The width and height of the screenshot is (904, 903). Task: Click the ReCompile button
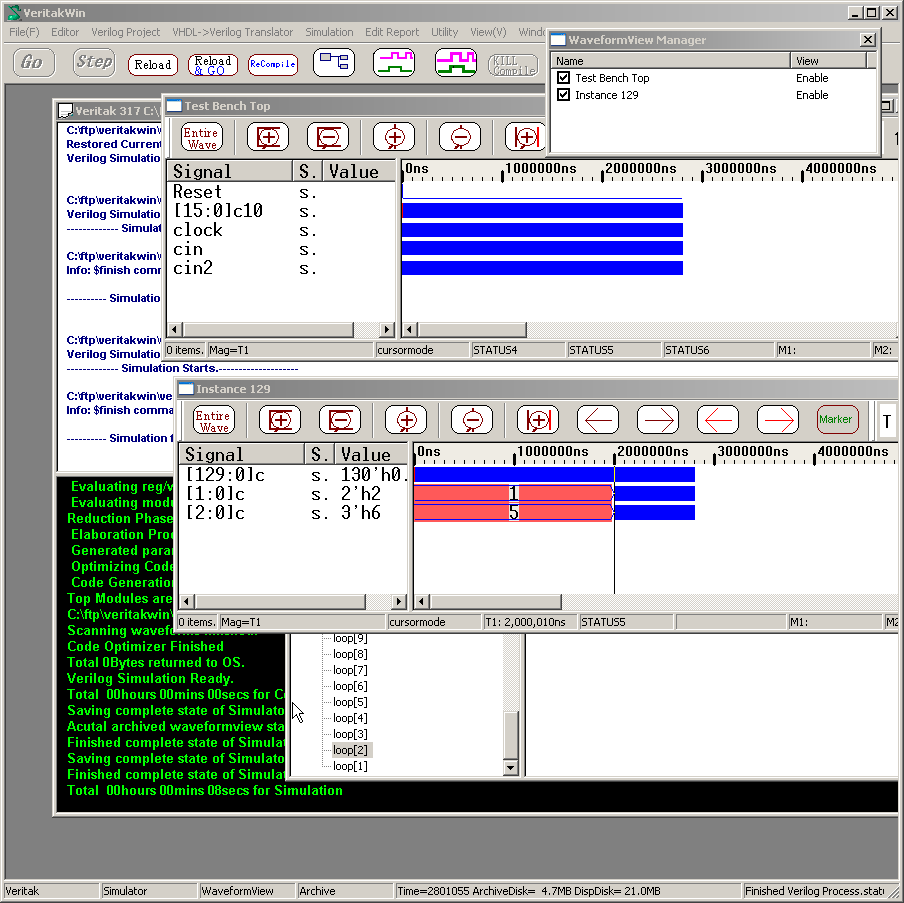[273, 65]
